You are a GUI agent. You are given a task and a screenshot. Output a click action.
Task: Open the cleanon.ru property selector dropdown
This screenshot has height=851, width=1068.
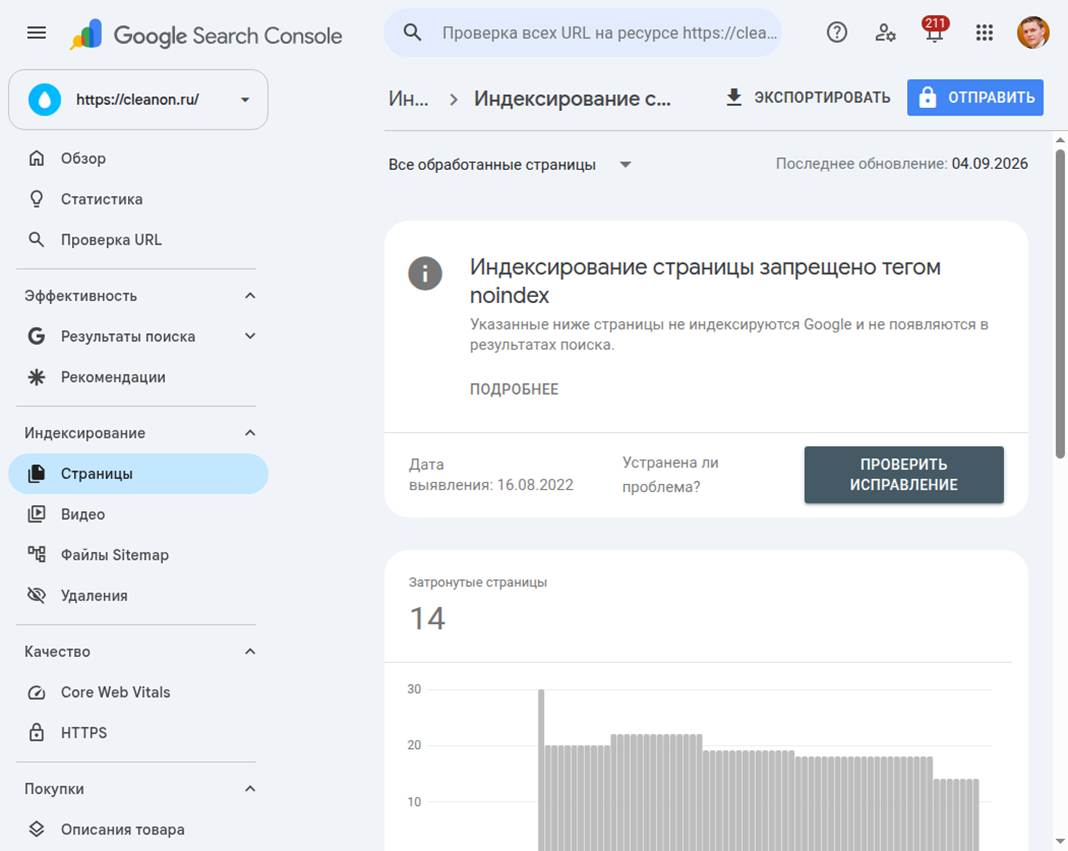tap(138, 99)
